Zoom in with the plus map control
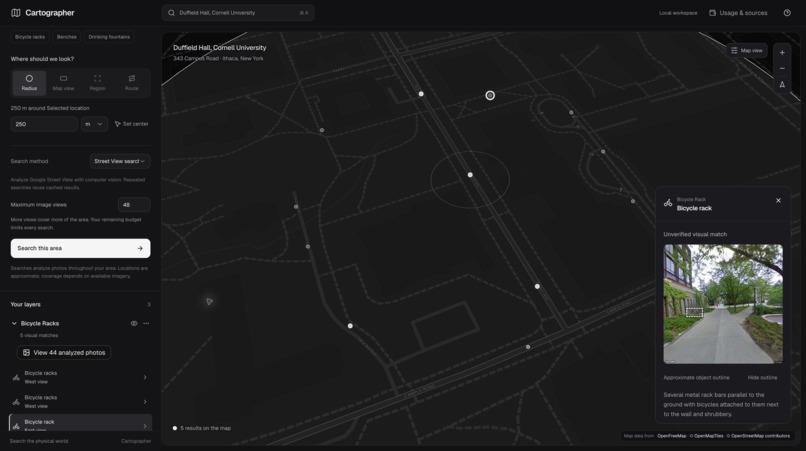806x451 pixels. pyautogui.click(x=782, y=52)
